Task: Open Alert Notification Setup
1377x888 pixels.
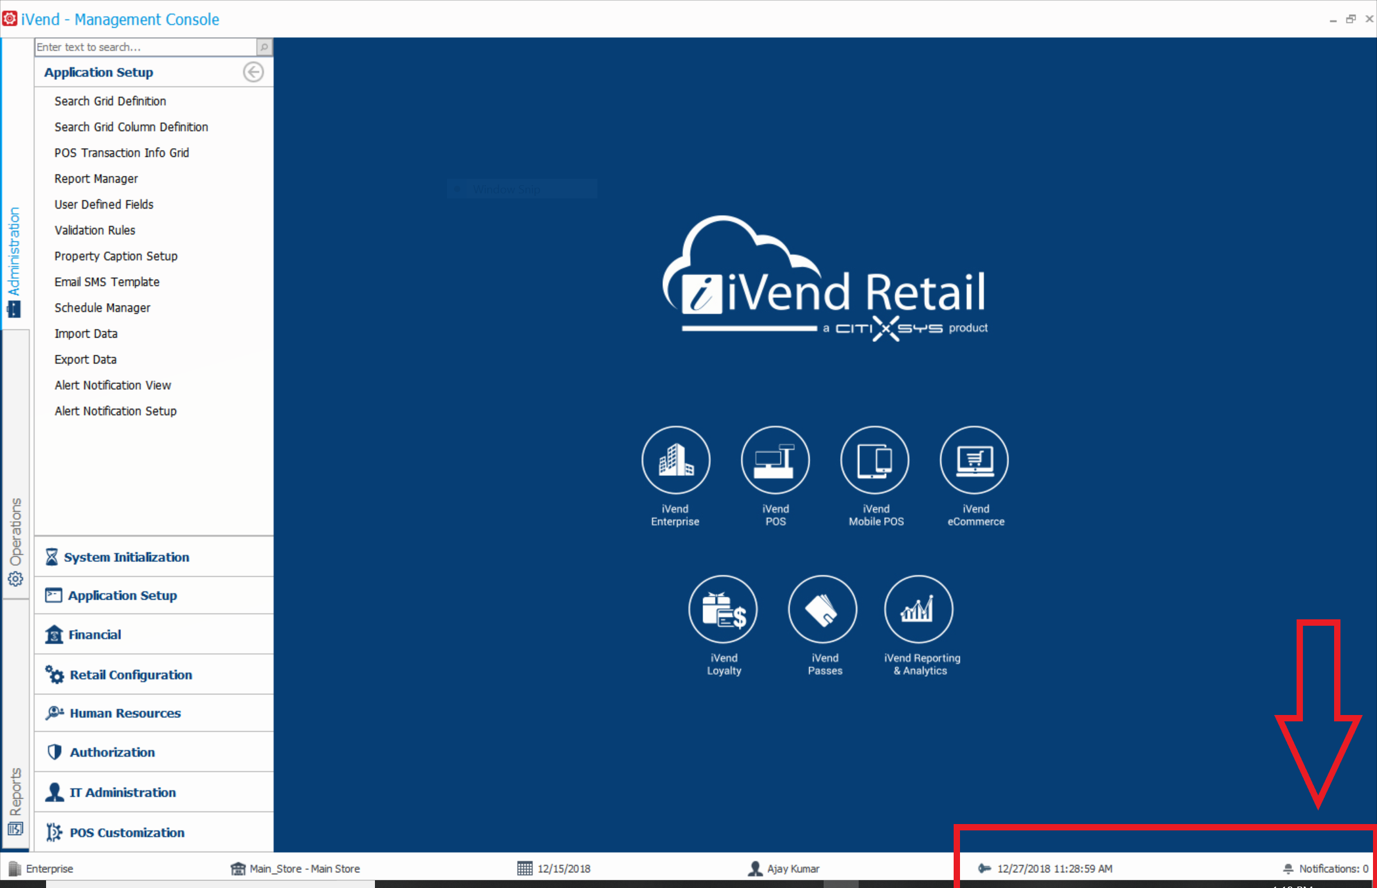Action: click(x=116, y=411)
